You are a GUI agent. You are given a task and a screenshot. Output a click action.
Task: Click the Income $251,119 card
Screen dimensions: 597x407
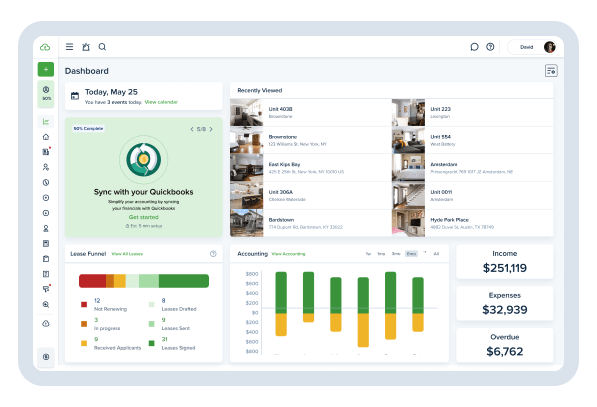(x=504, y=262)
